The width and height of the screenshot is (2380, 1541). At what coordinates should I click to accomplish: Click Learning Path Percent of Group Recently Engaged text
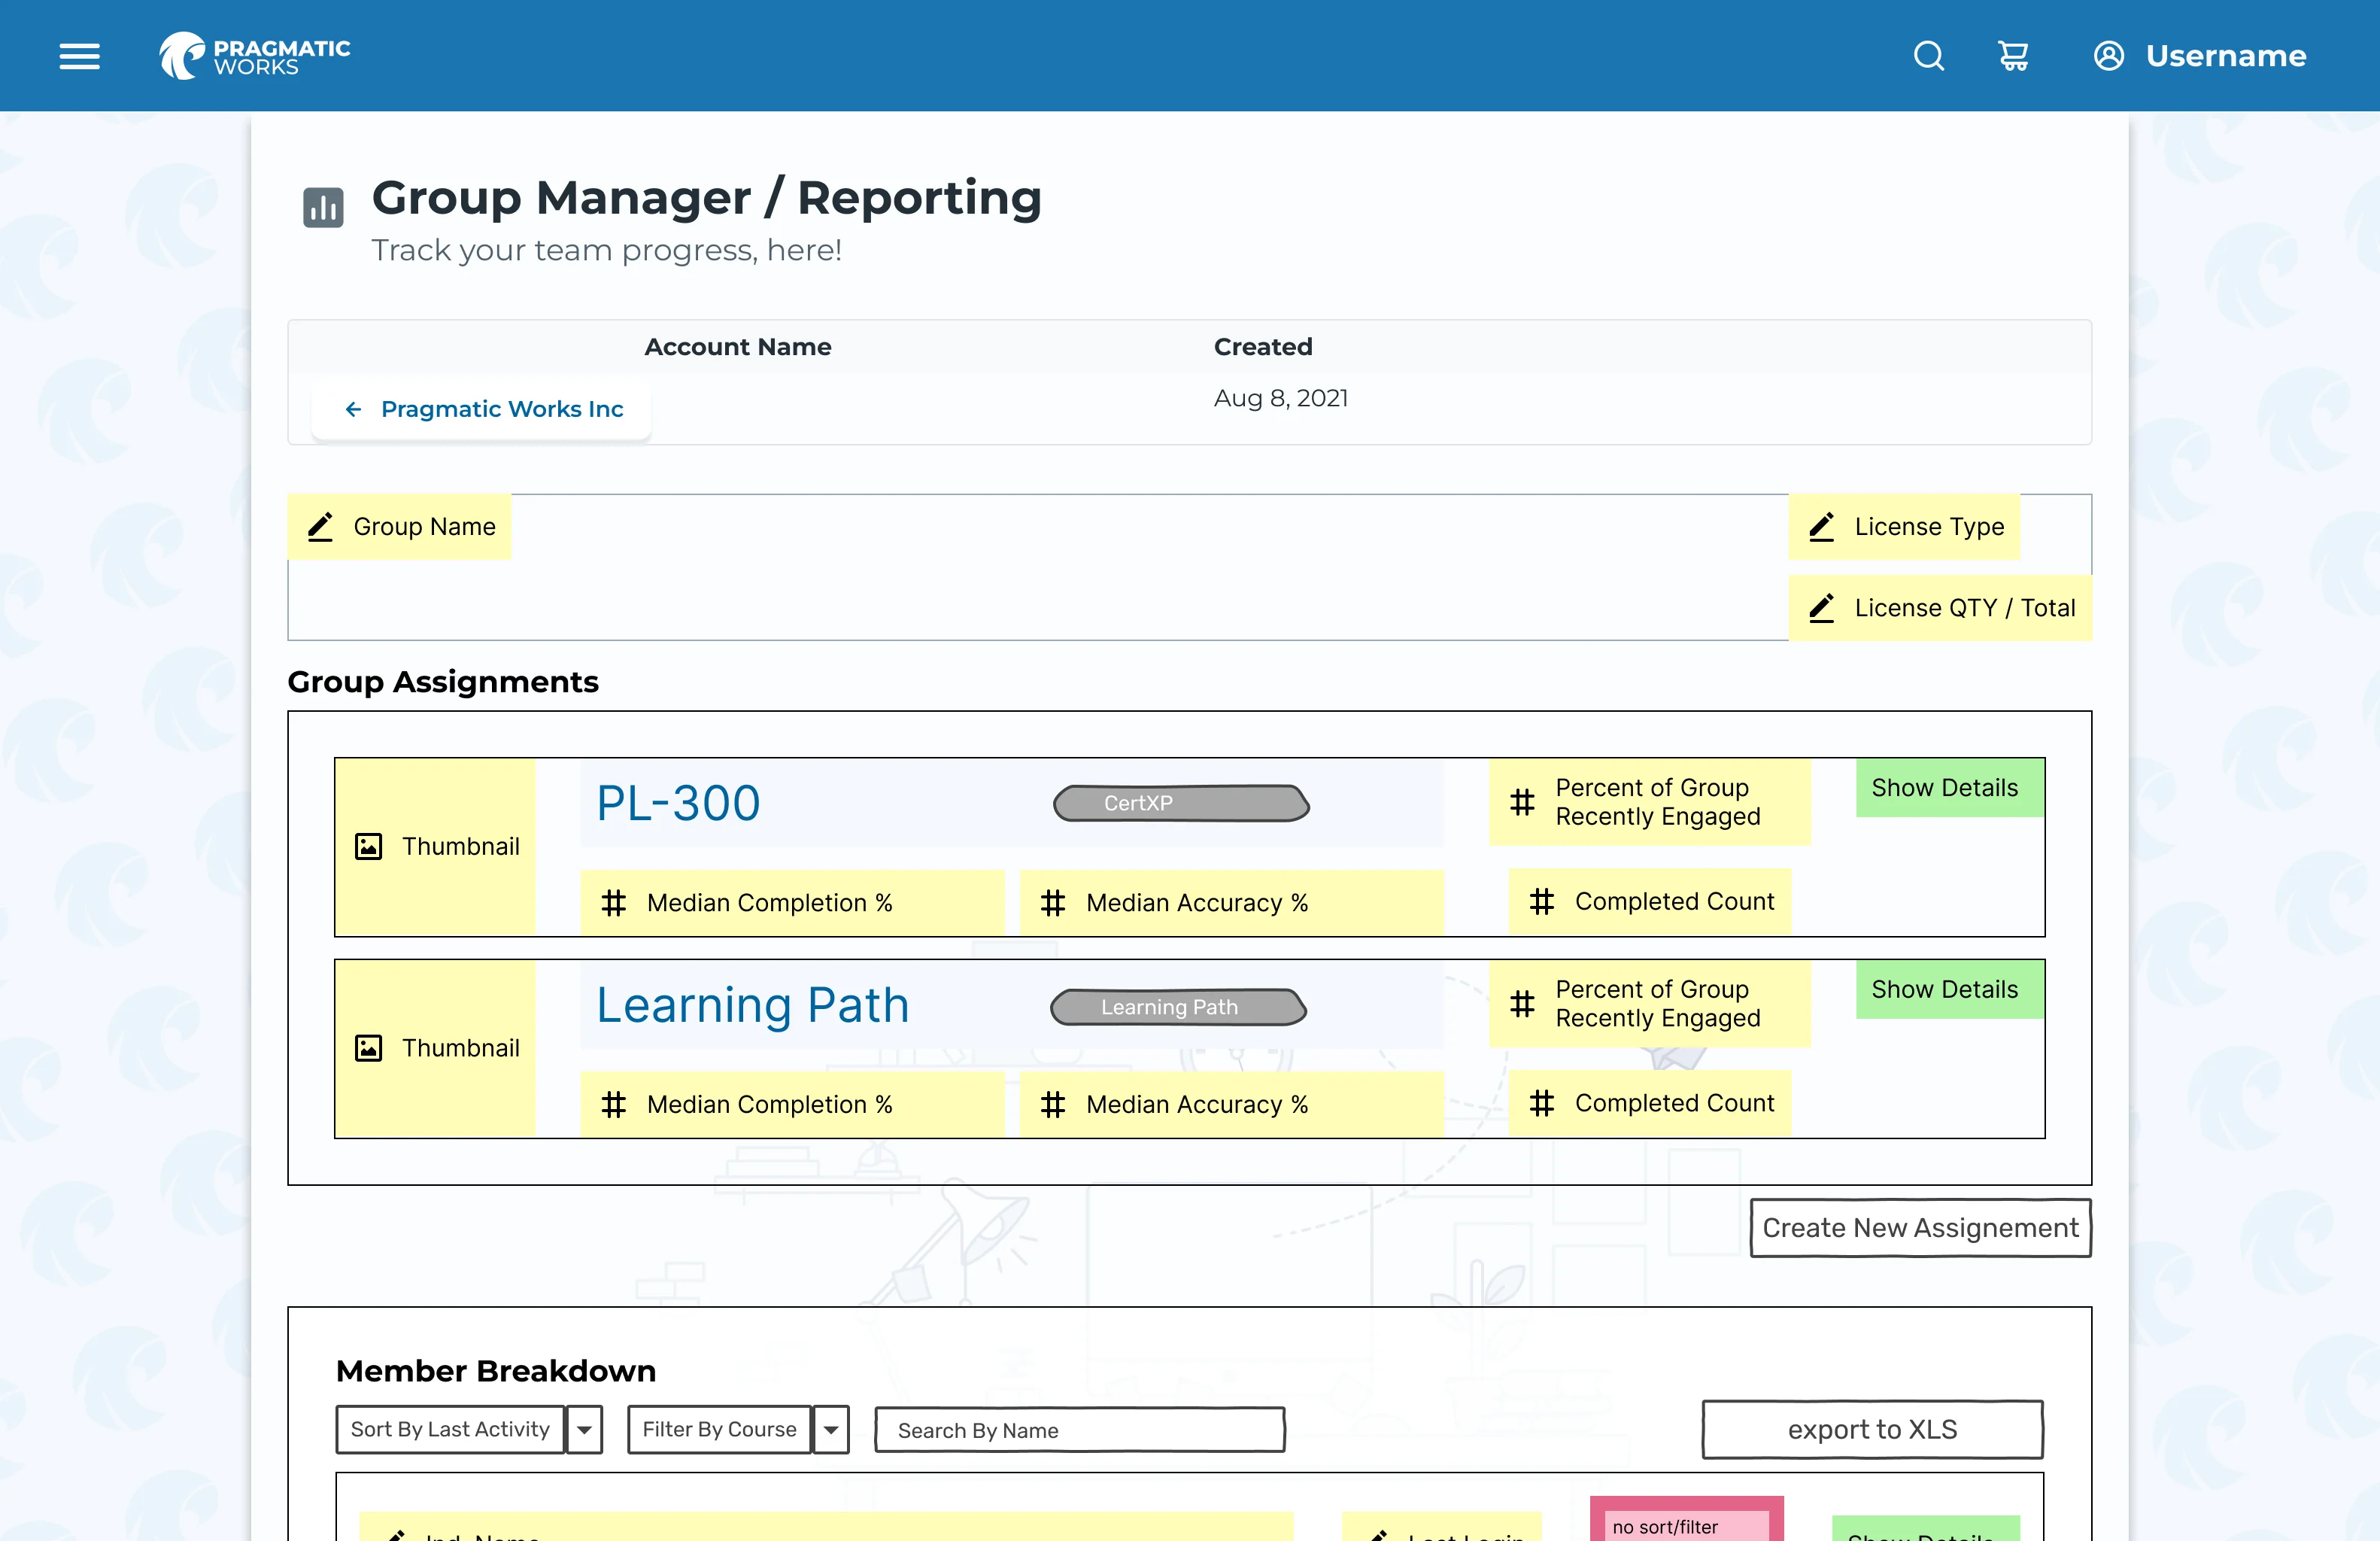[1658, 1004]
